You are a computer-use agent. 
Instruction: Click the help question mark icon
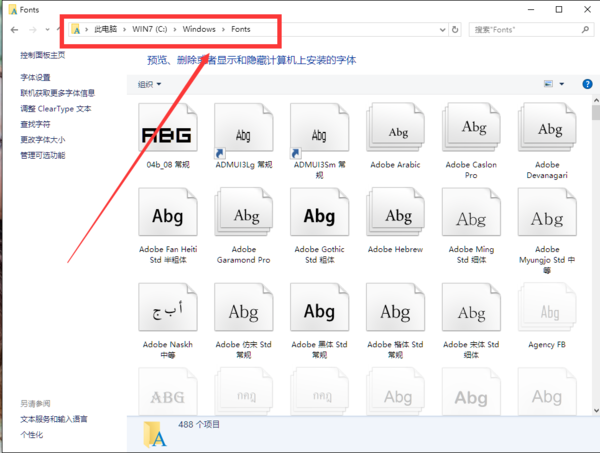click(587, 84)
